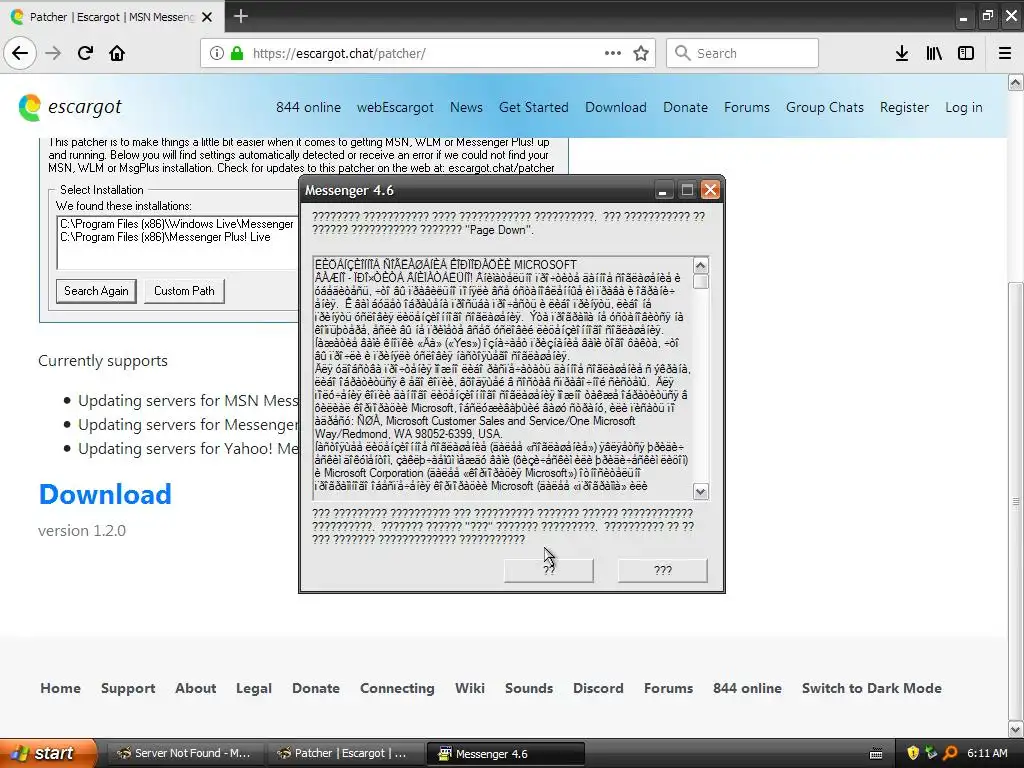Open the footer Forums link
The width and height of the screenshot is (1024, 768).
click(x=669, y=688)
